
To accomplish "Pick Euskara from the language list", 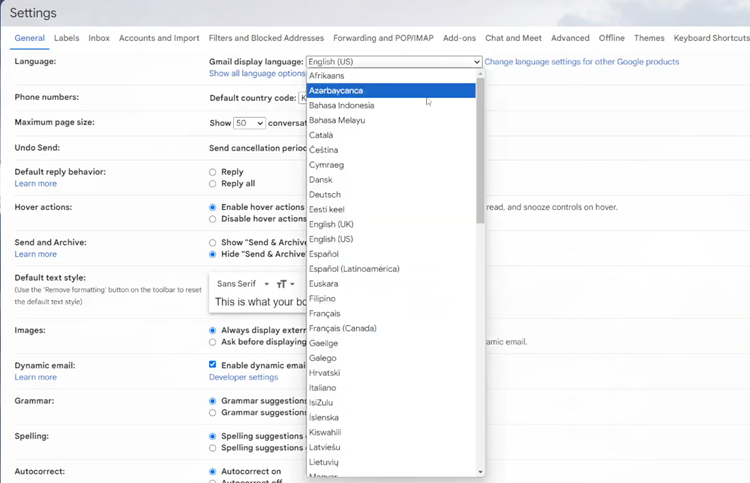I will (x=391, y=283).
